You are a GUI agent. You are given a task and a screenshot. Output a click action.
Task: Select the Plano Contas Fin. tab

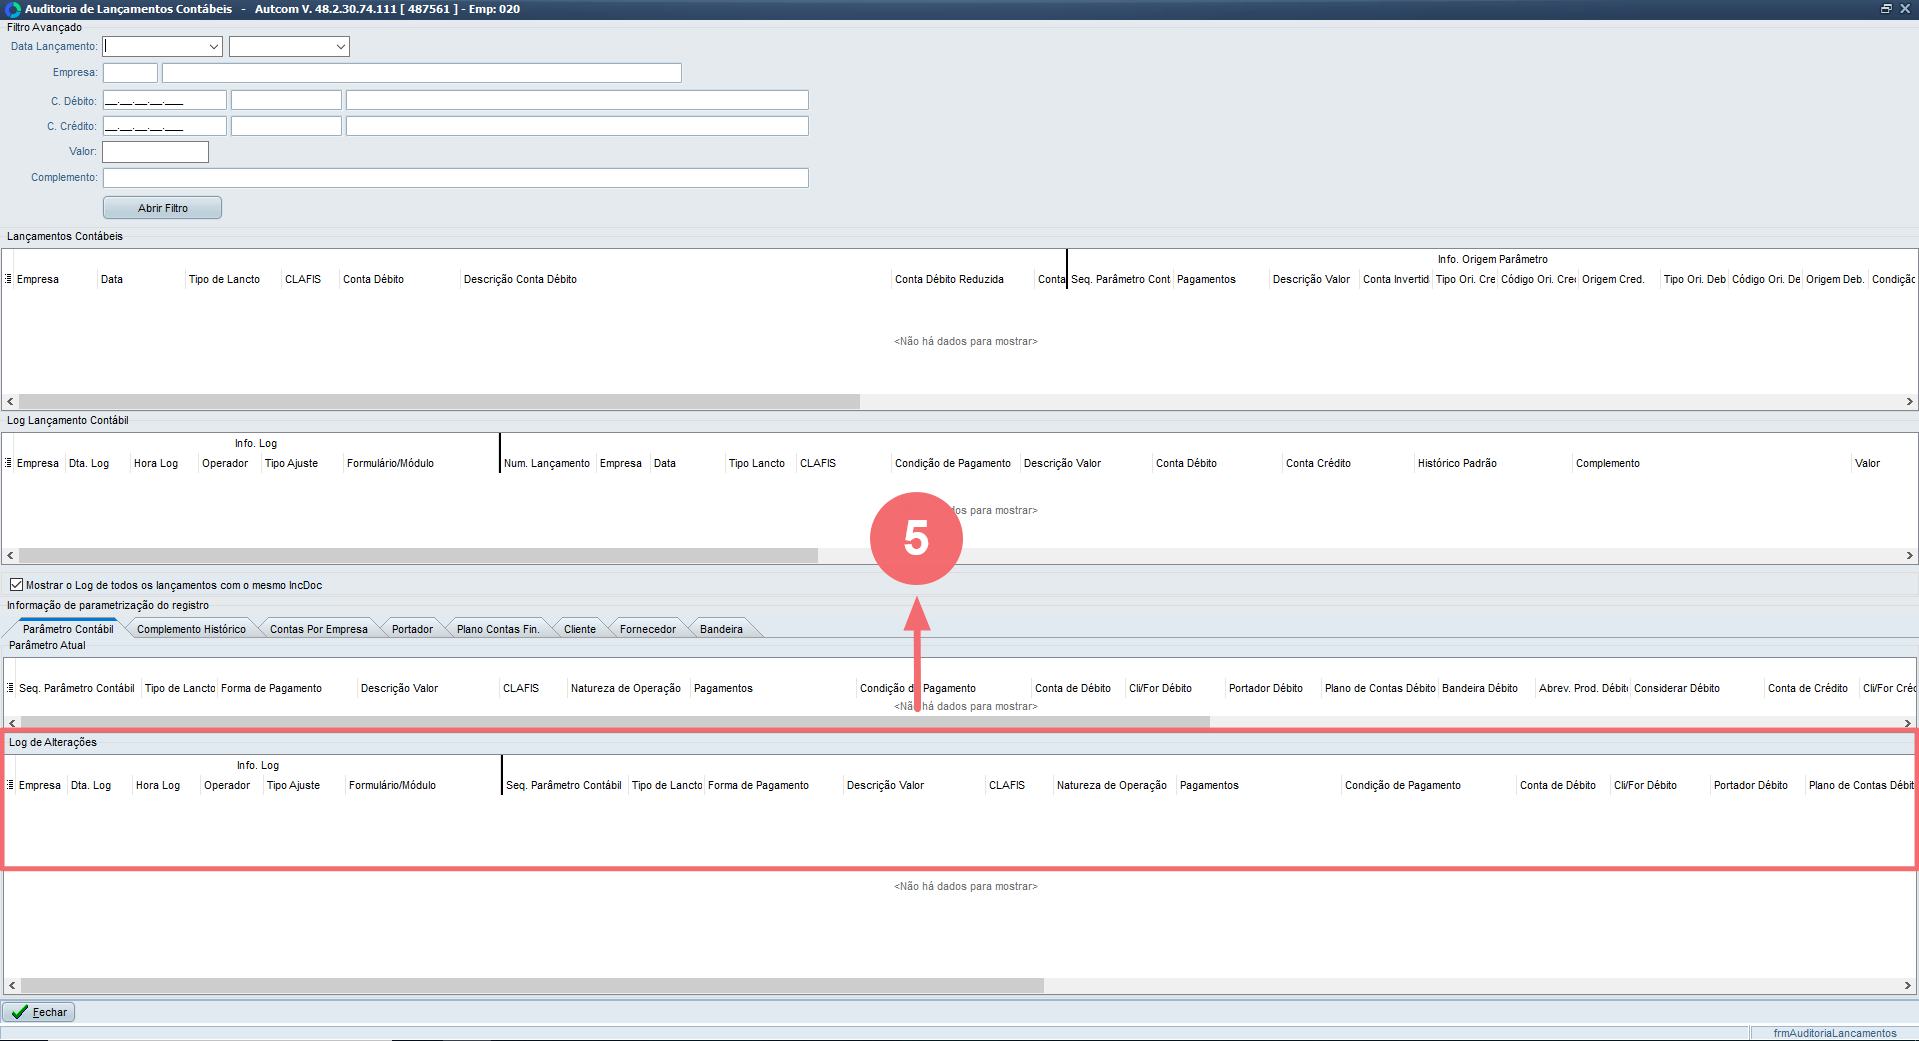[498, 629]
